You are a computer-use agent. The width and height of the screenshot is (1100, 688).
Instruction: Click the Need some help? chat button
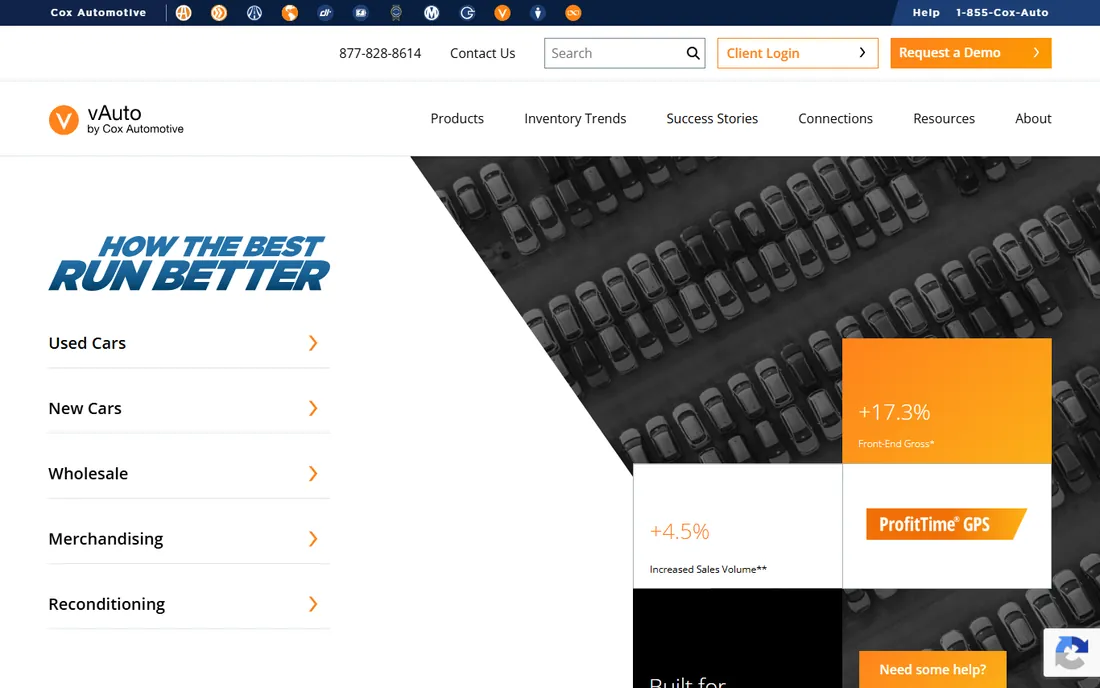click(932, 670)
